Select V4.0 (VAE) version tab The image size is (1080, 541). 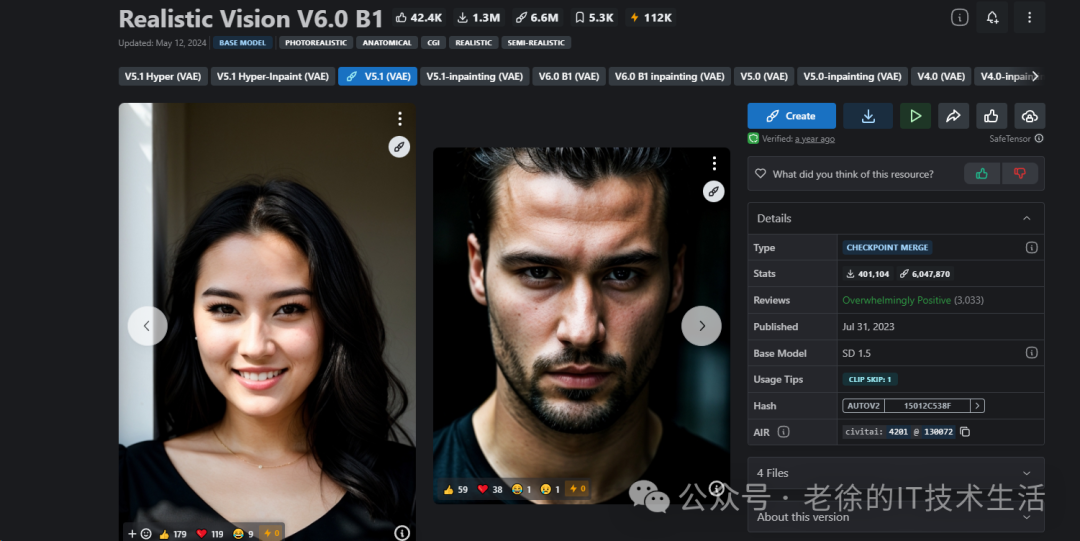point(941,76)
